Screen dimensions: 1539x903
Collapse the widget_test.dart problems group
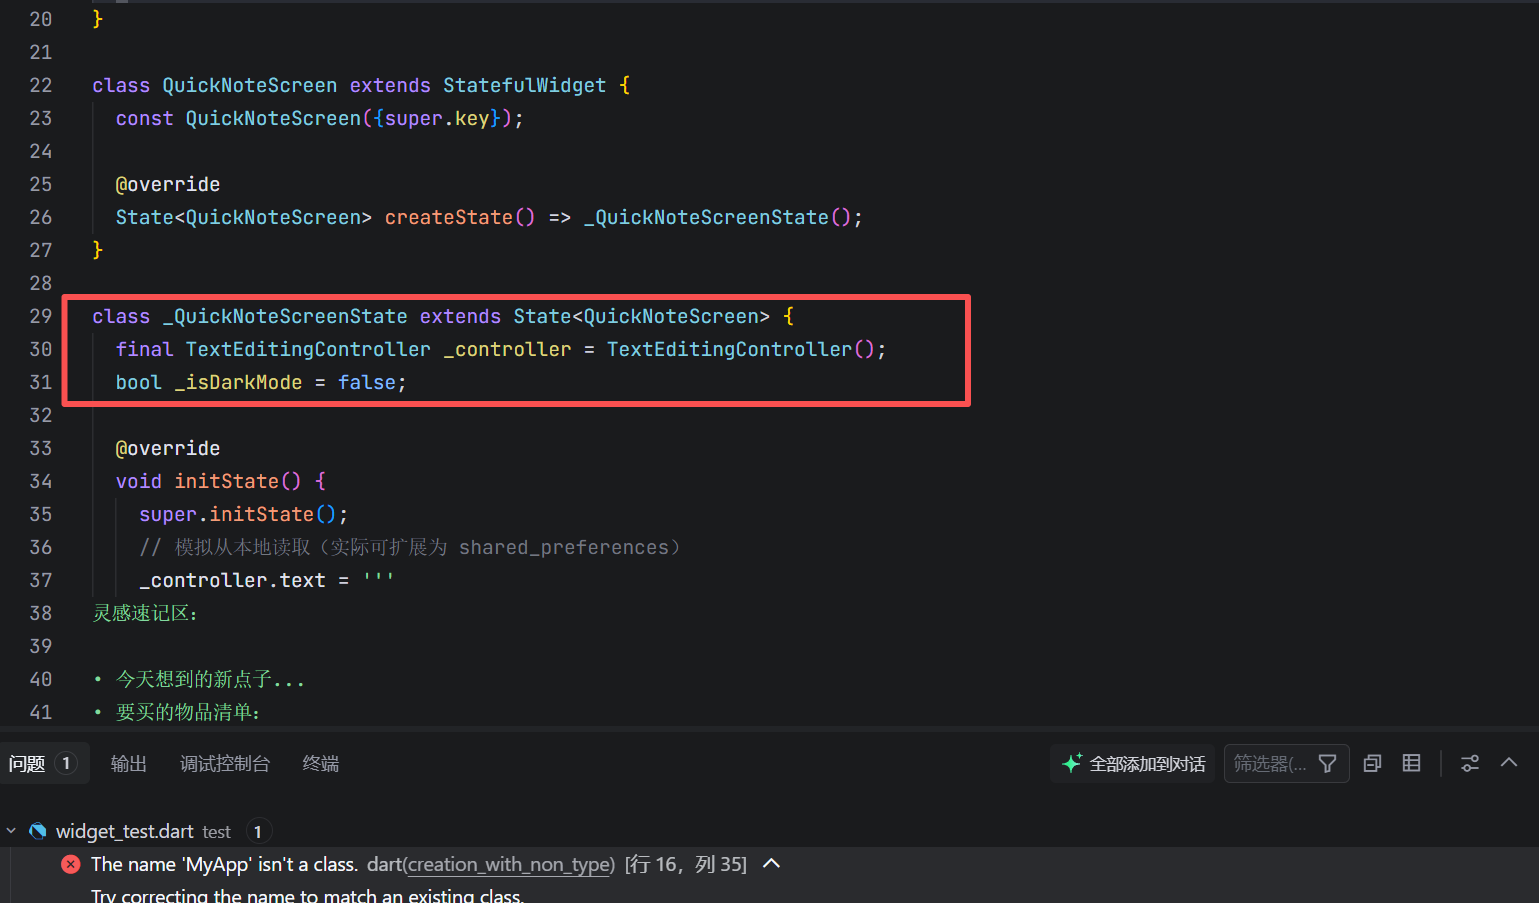(11, 831)
